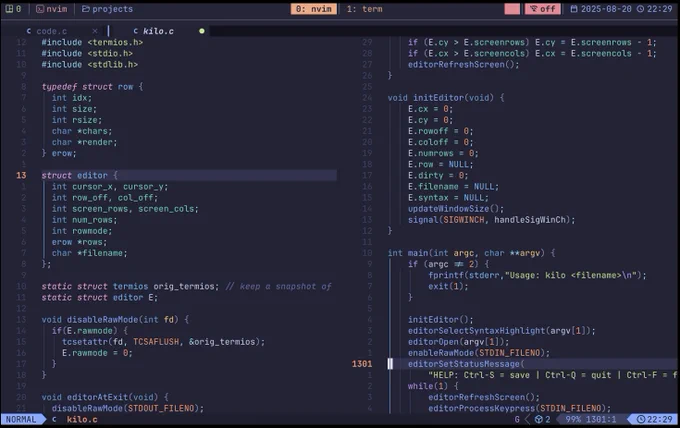Switch to tmux window 0: nvim
The width and height of the screenshot is (680, 428).
point(314,9)
